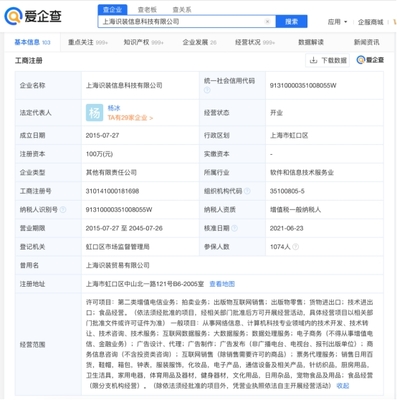
Task: Select the business status 开业
Action: click(x=276, y=113)
